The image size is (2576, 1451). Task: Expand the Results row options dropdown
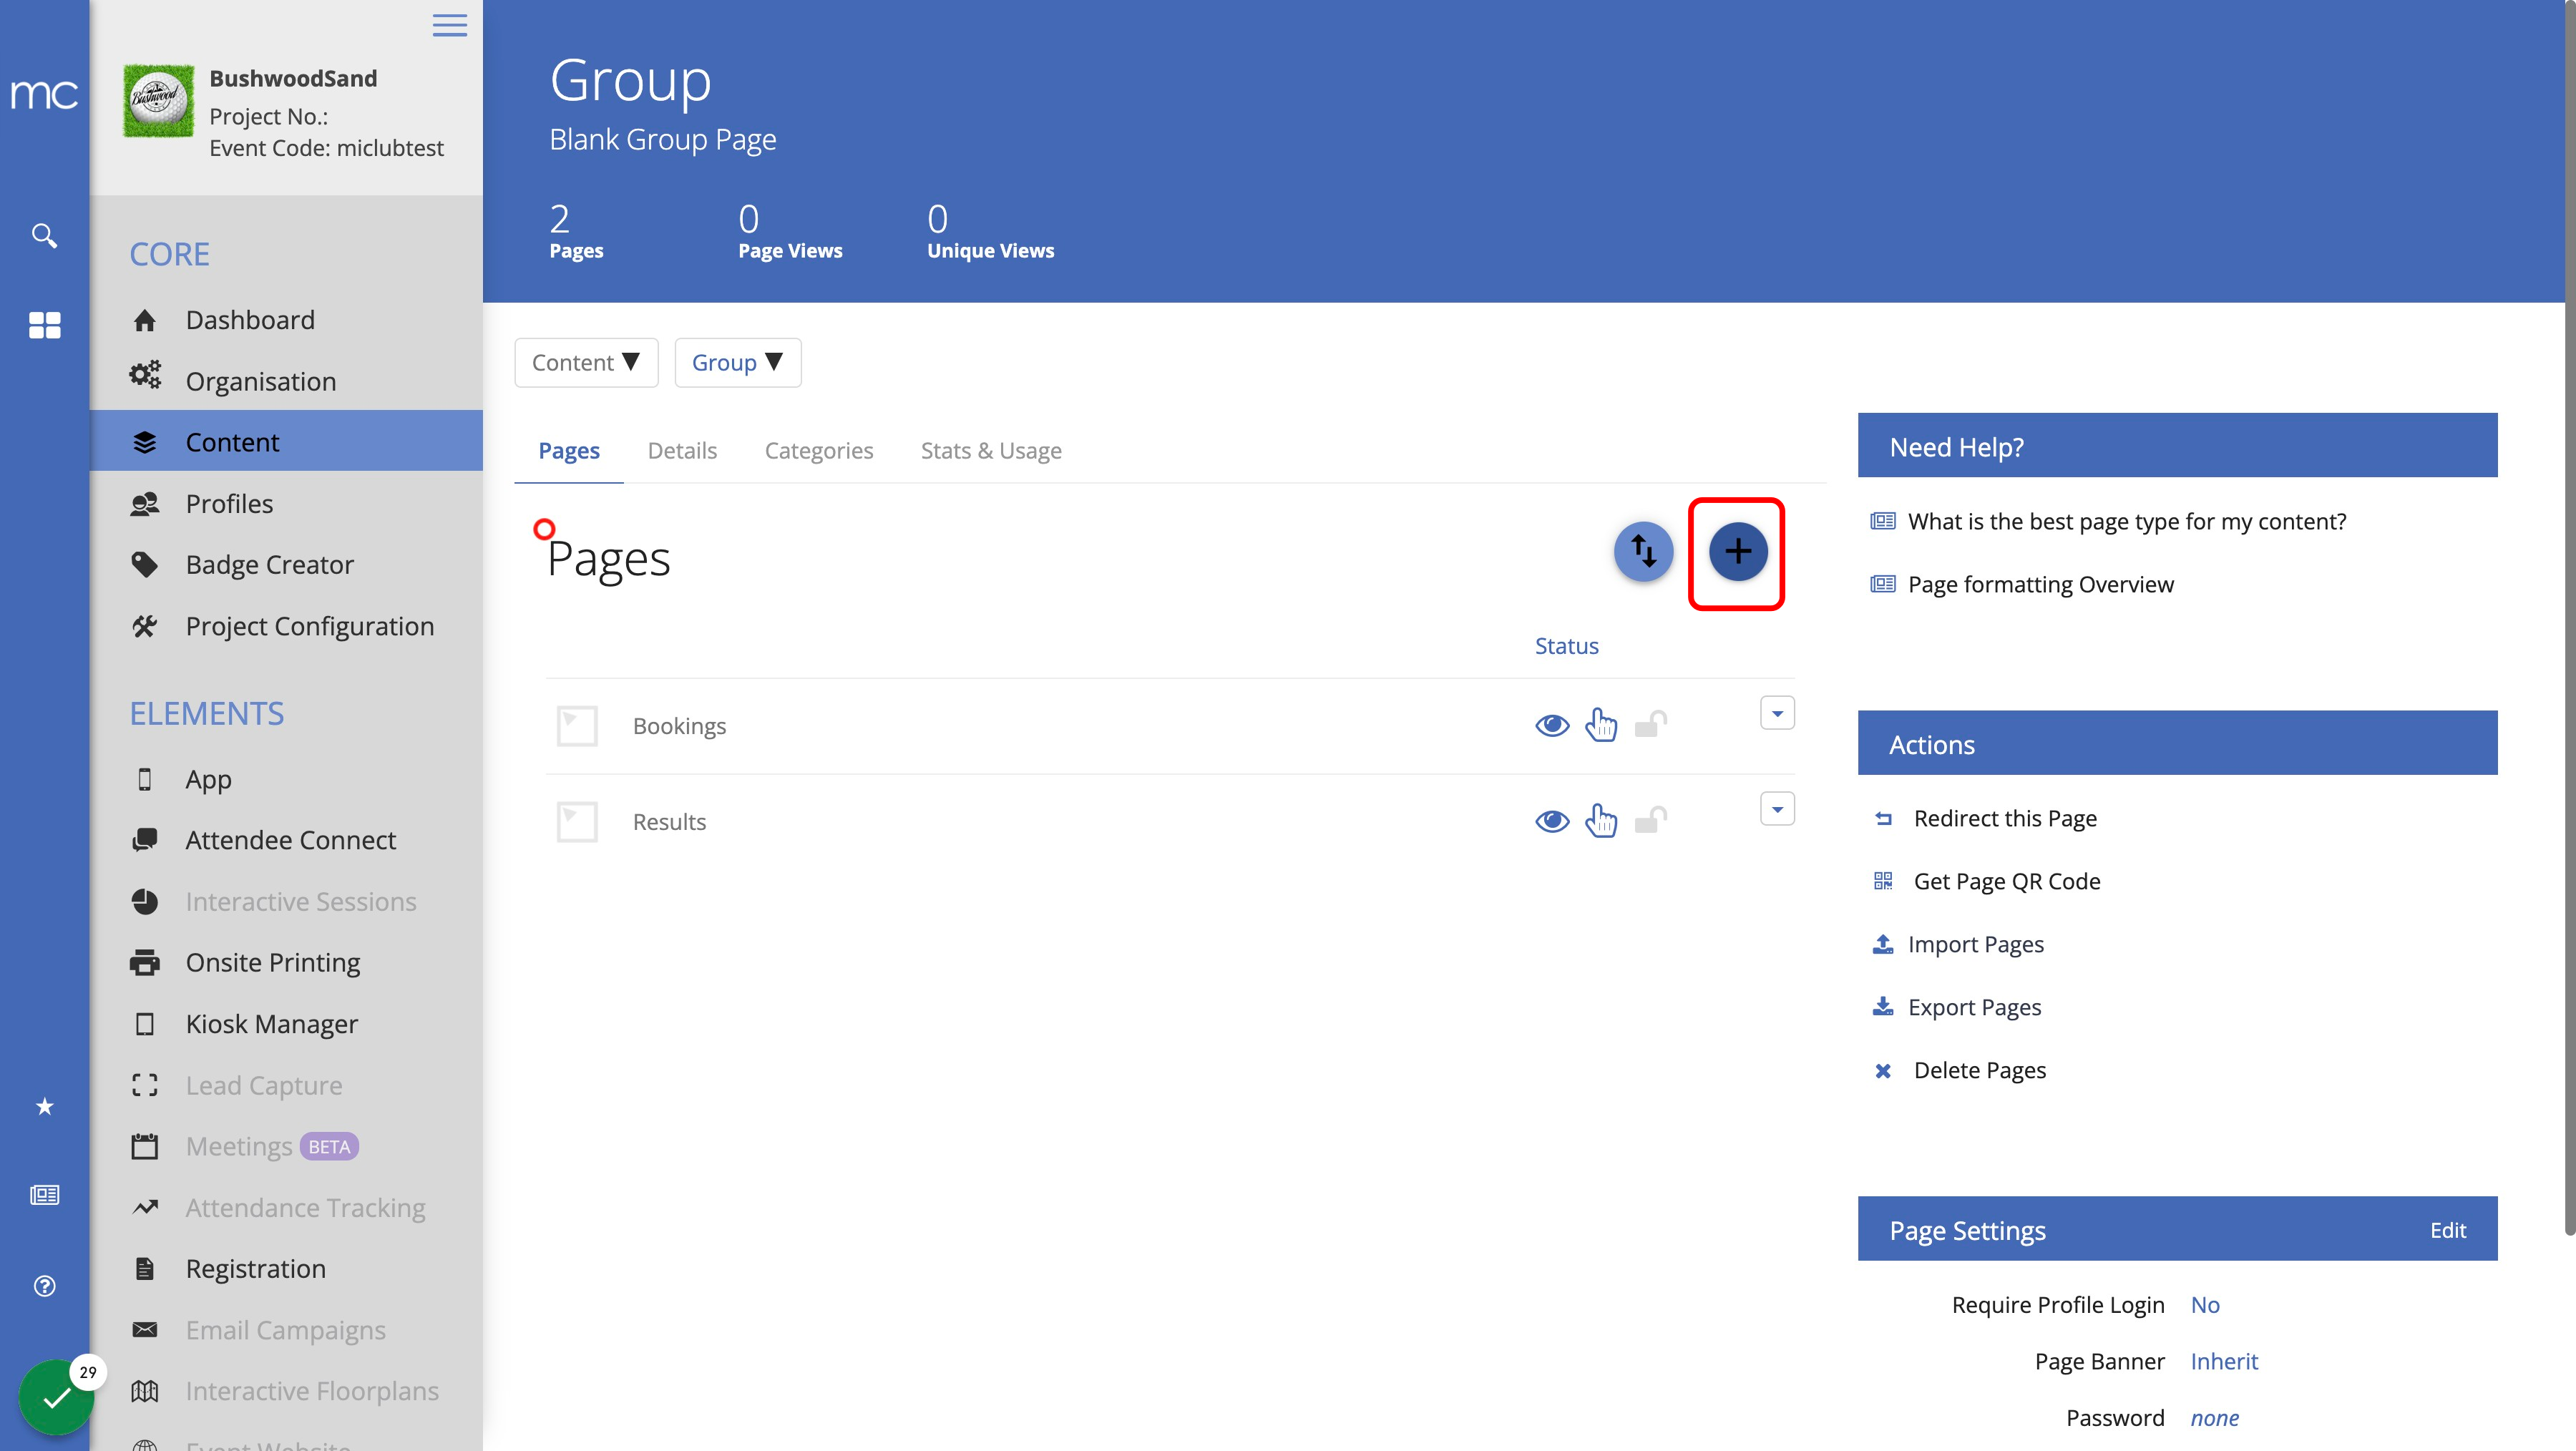(1777, 809)
